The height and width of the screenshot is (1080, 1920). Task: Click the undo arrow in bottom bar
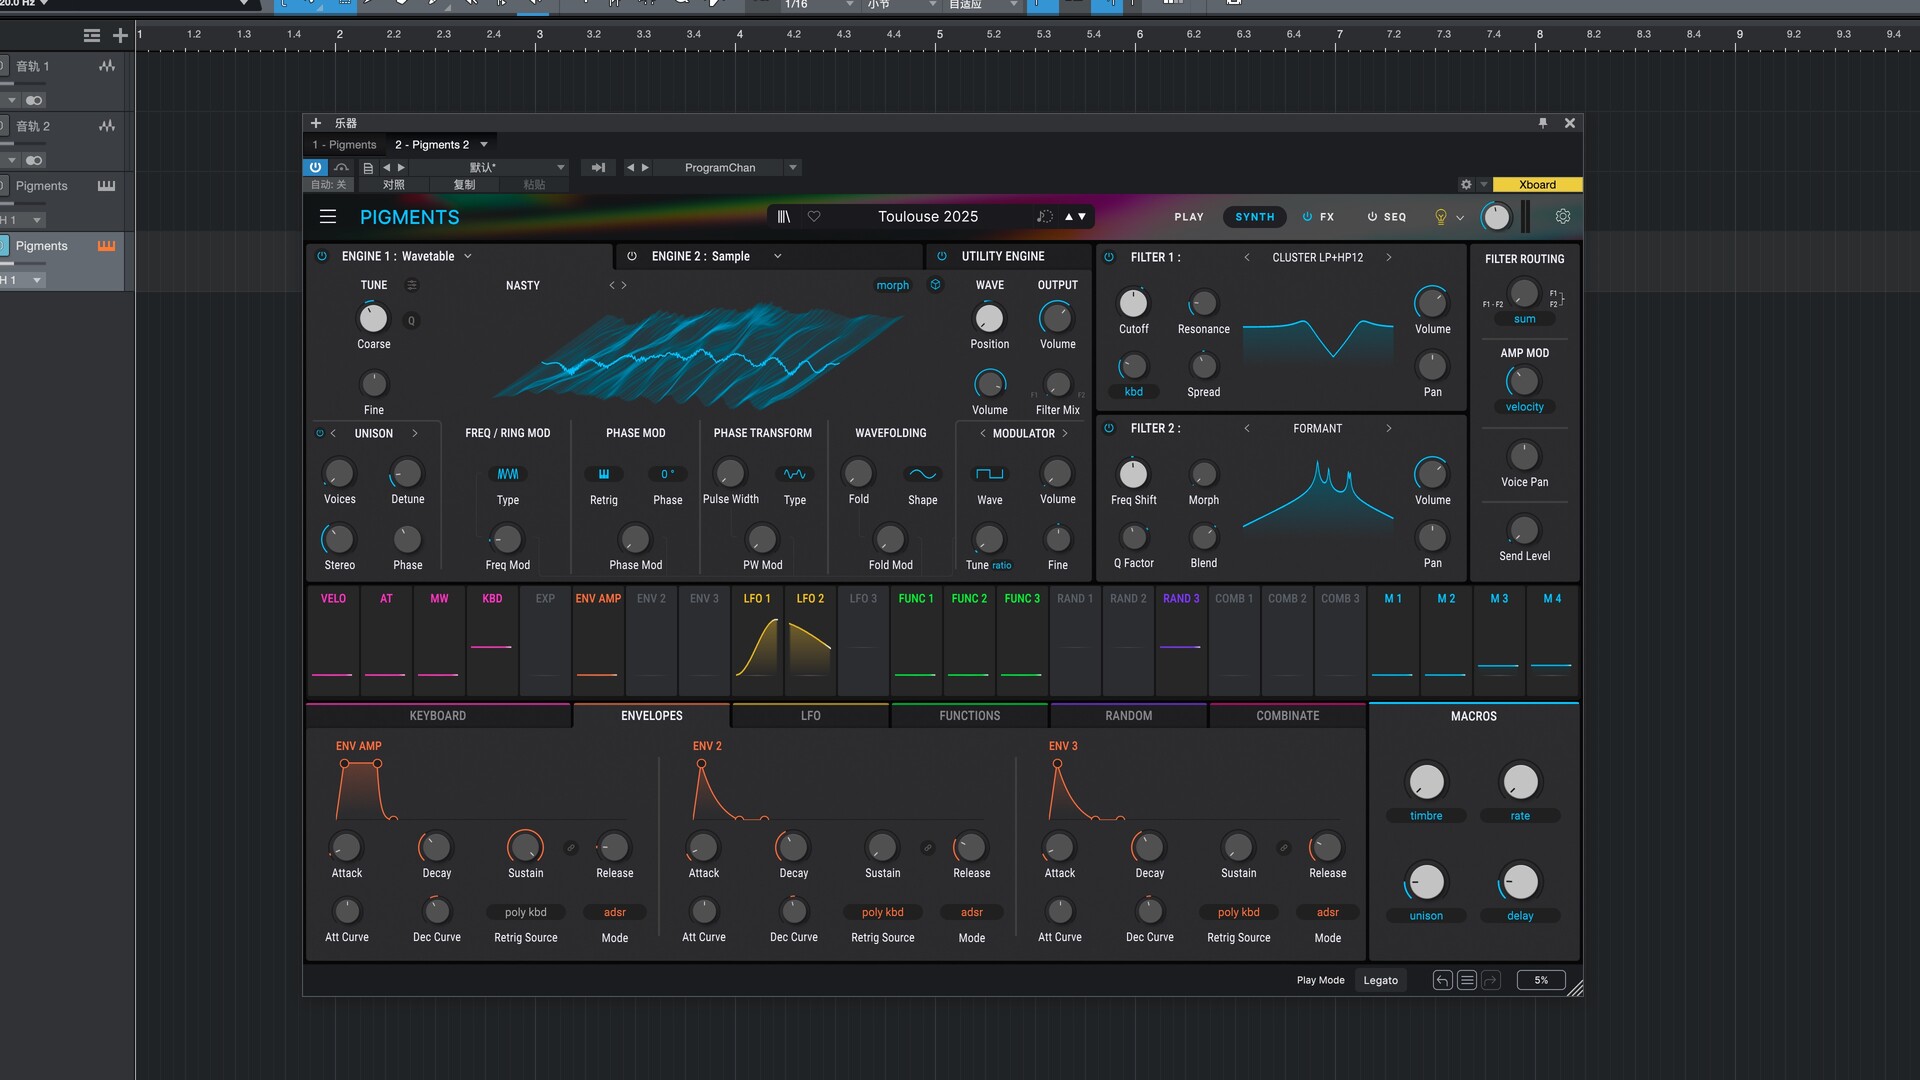pyautogui.click(x=1442, y=980)
